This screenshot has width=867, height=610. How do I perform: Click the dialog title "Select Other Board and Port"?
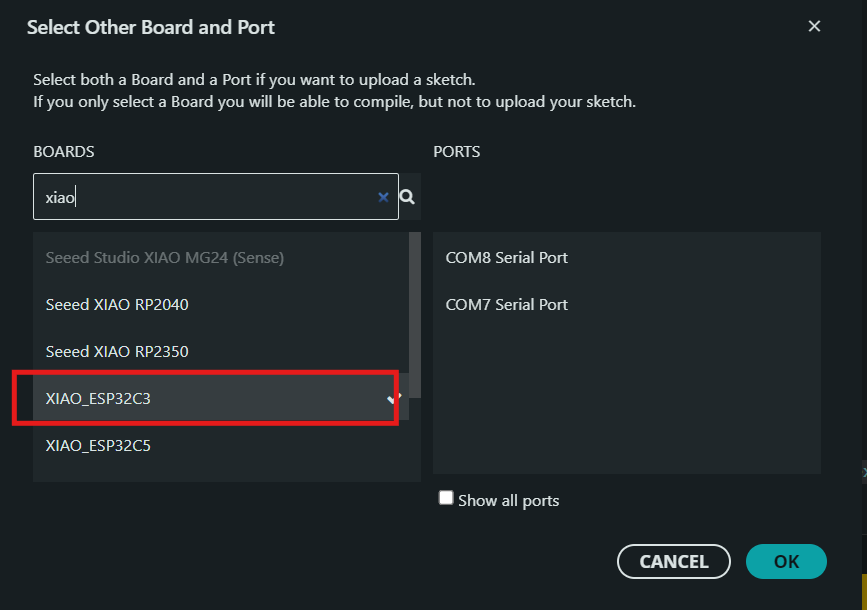[151, 28]
